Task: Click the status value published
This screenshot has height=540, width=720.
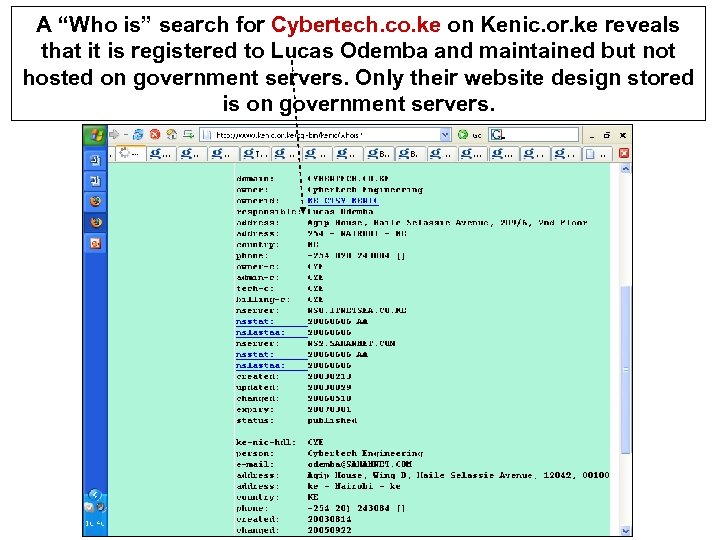Action: coord(332,421)
